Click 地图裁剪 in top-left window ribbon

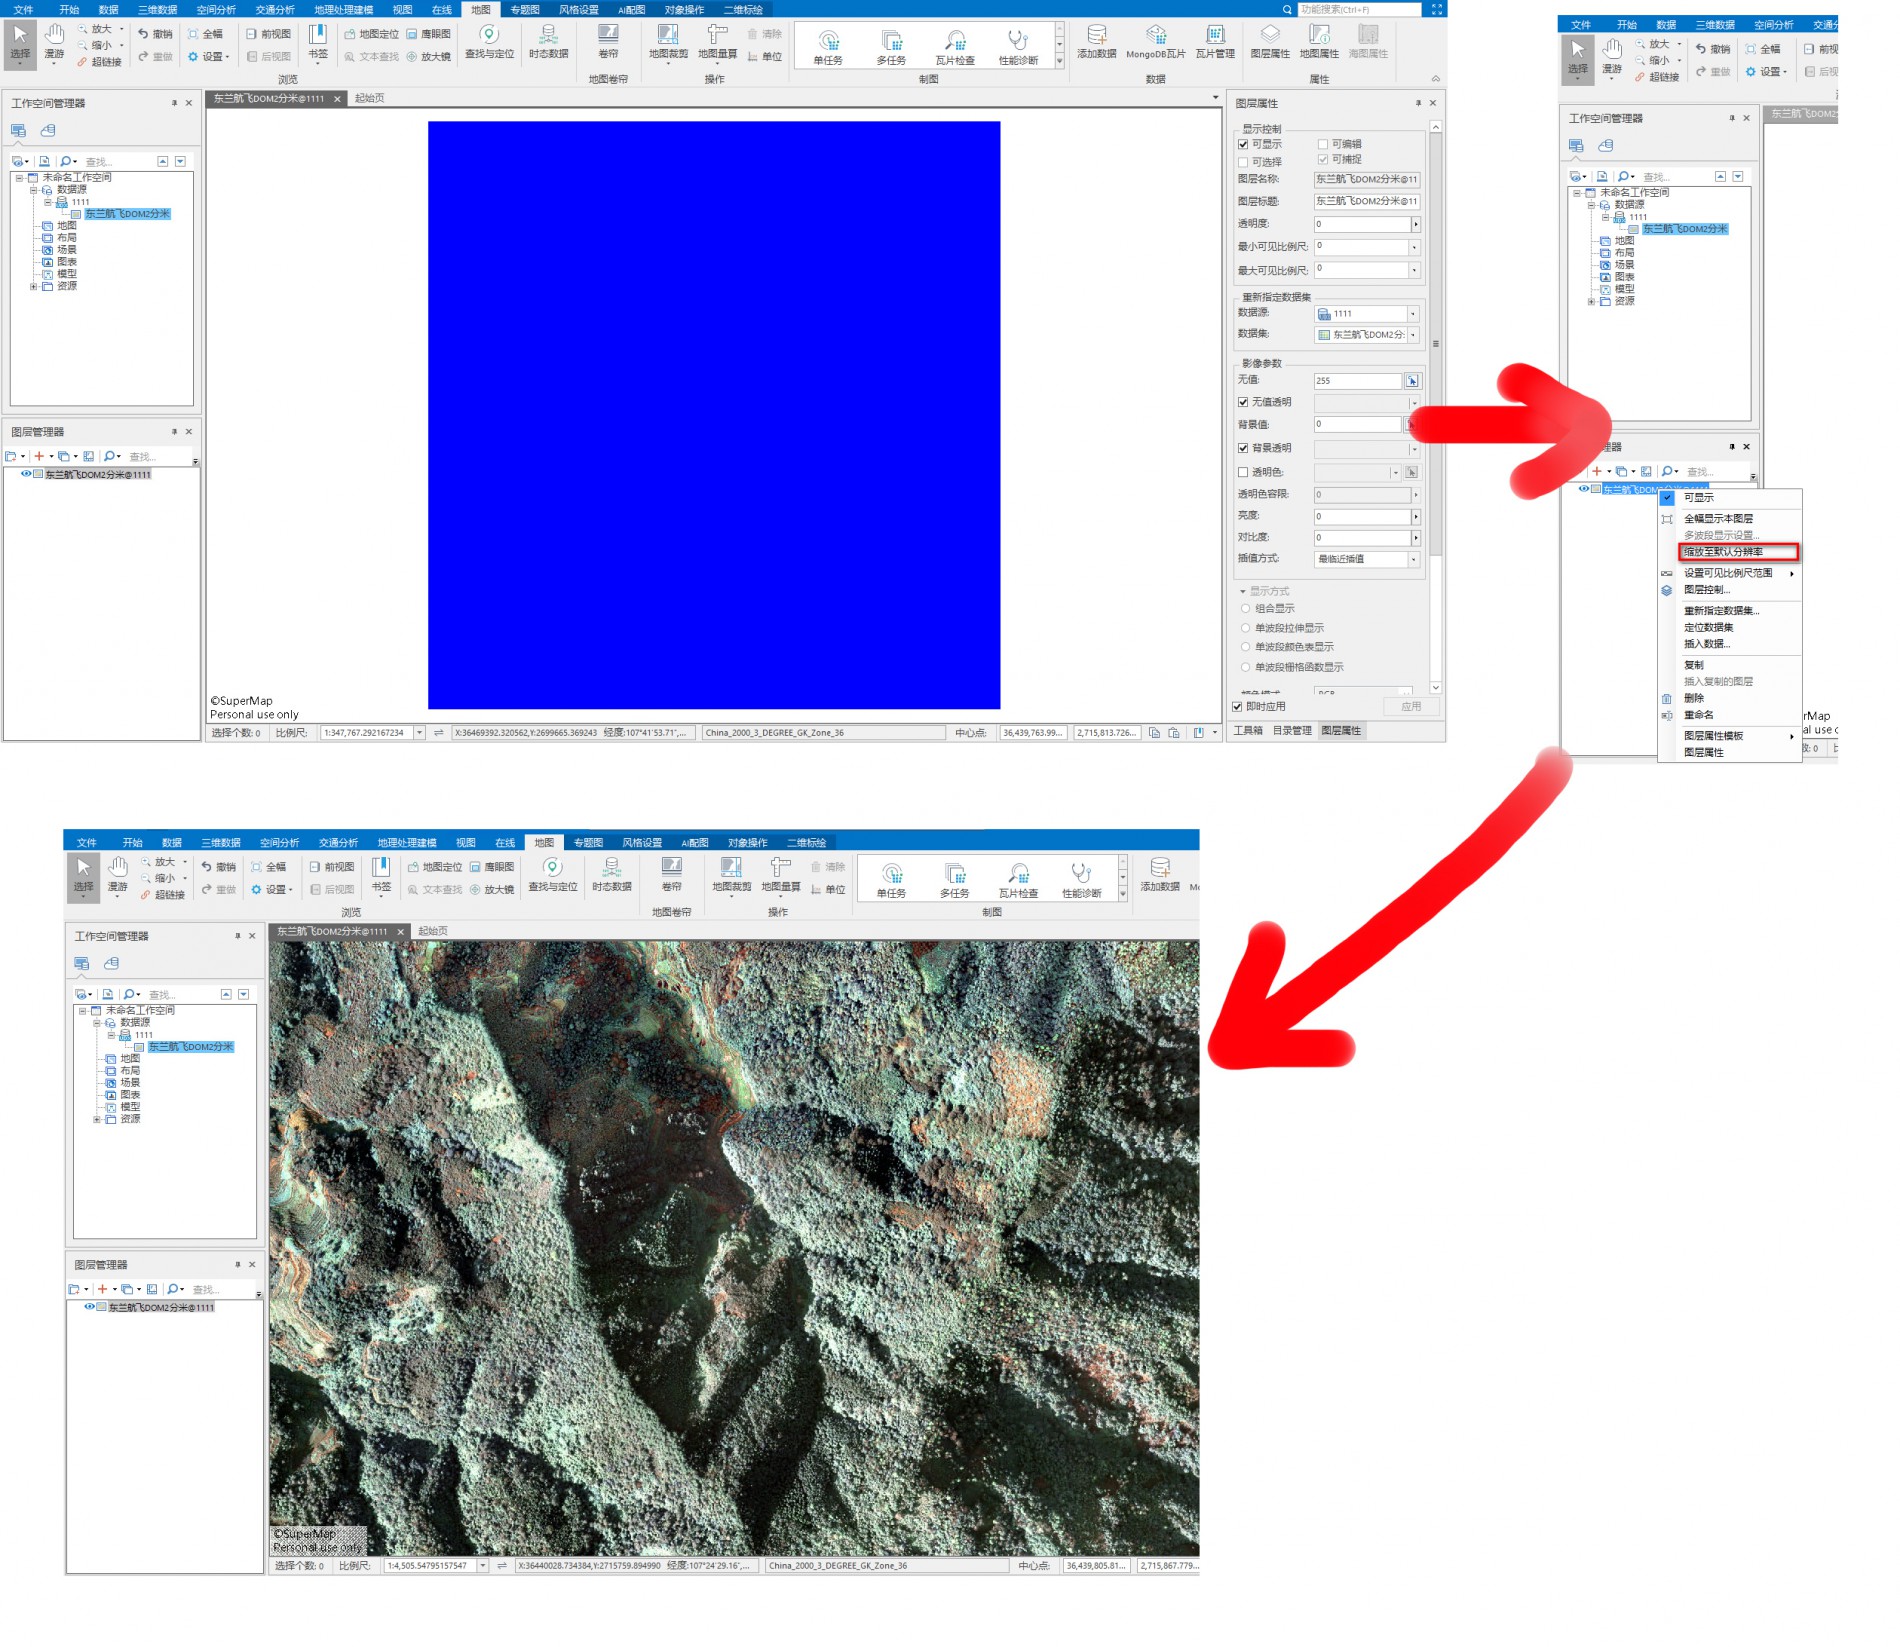[668, 43]
